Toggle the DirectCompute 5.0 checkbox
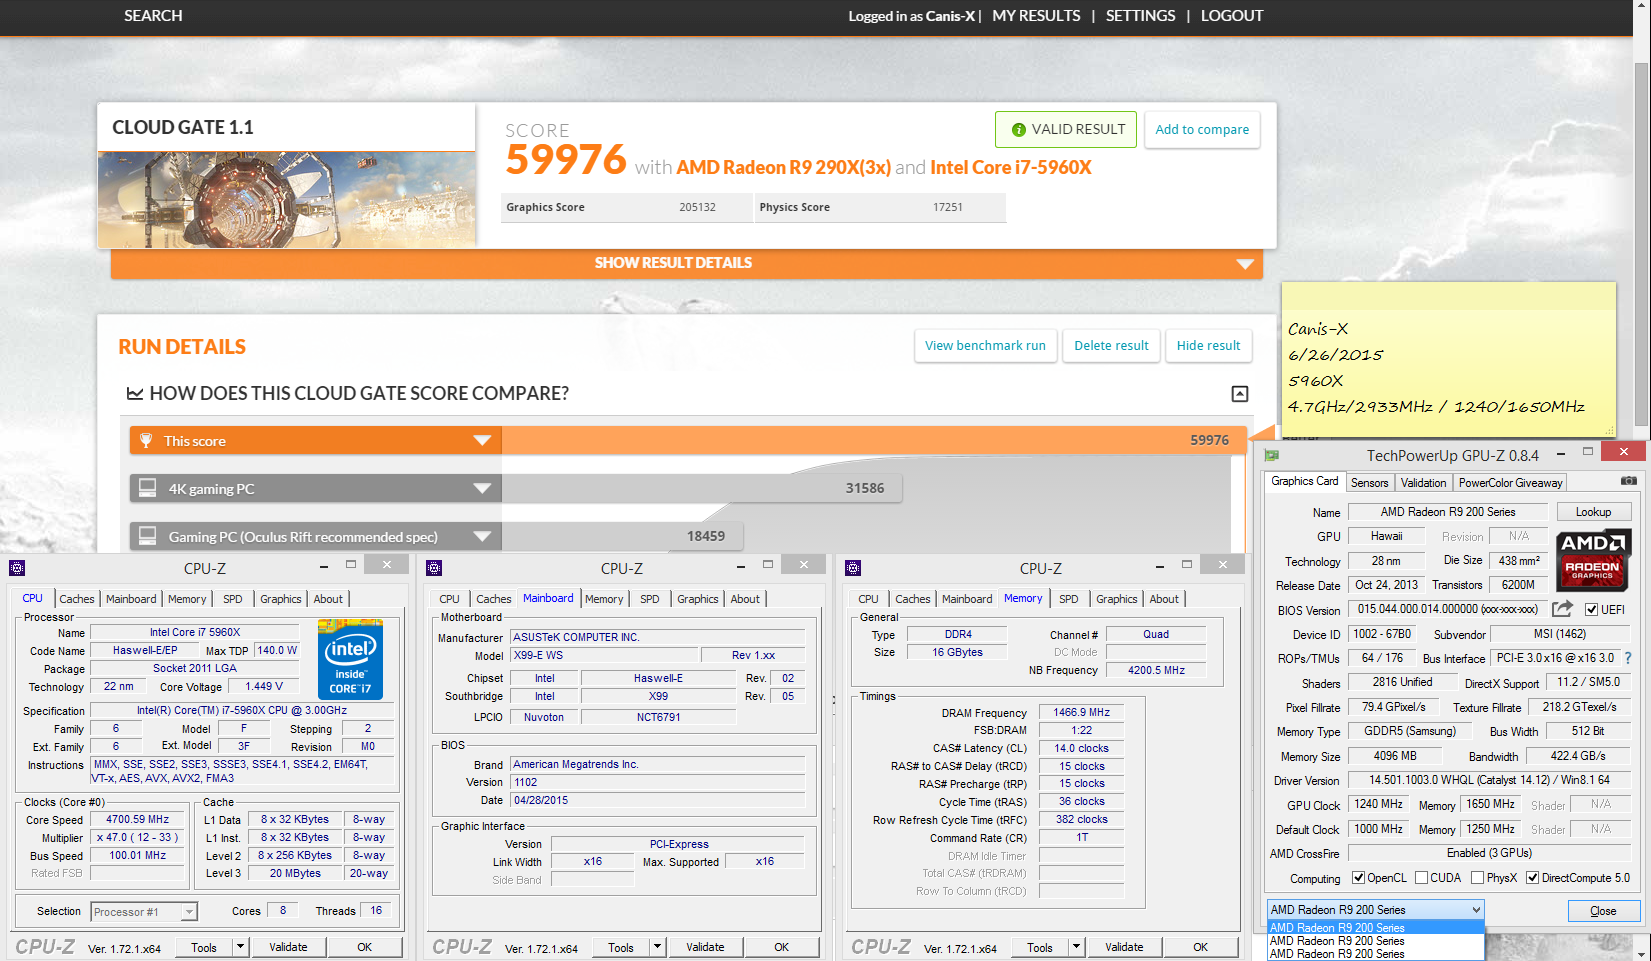This screenshot has width=1651, height=961. pos(1532,878)
